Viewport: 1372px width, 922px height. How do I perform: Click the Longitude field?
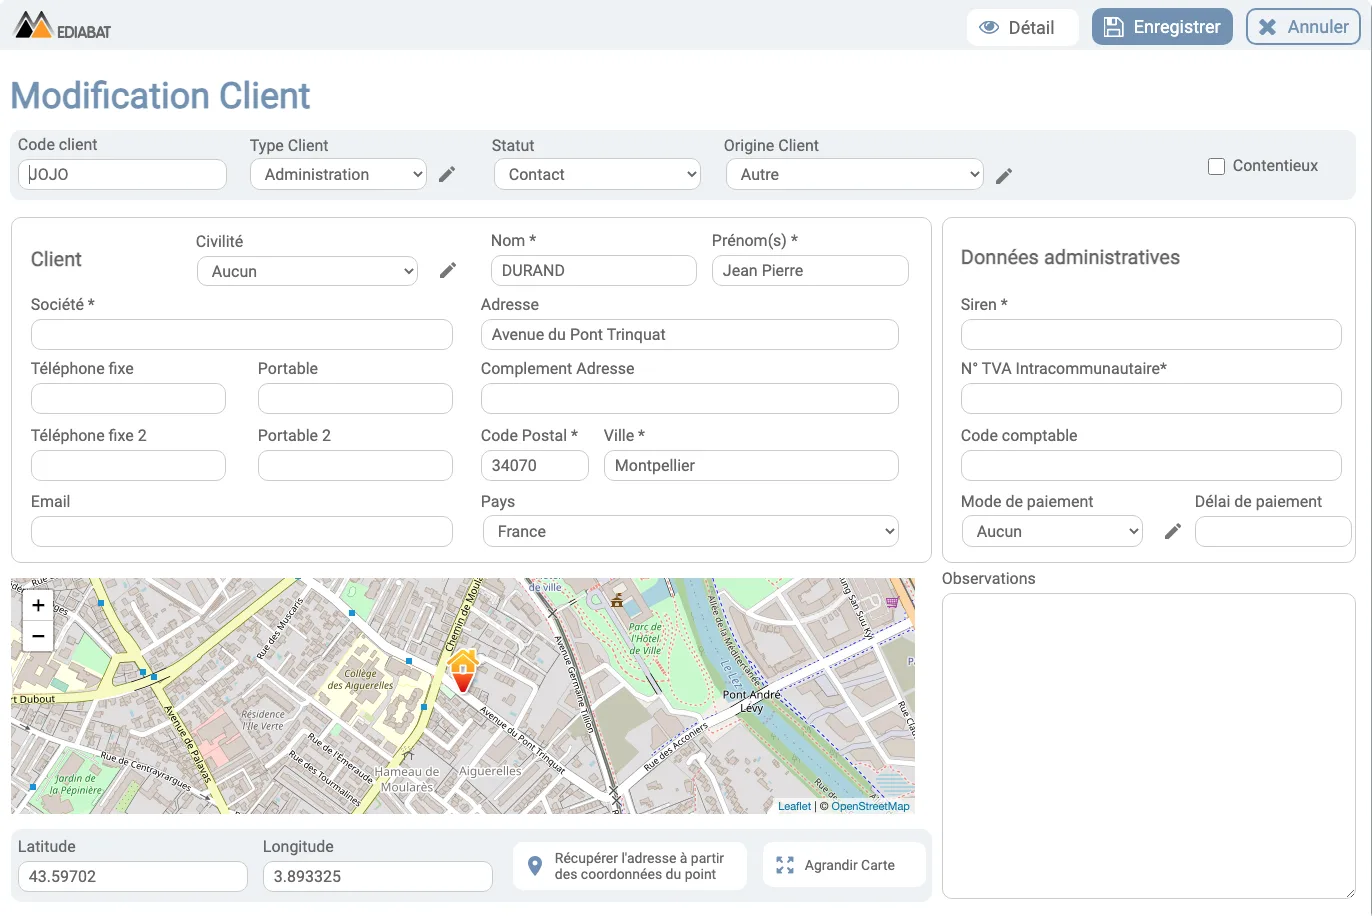[x=378, y=876]
